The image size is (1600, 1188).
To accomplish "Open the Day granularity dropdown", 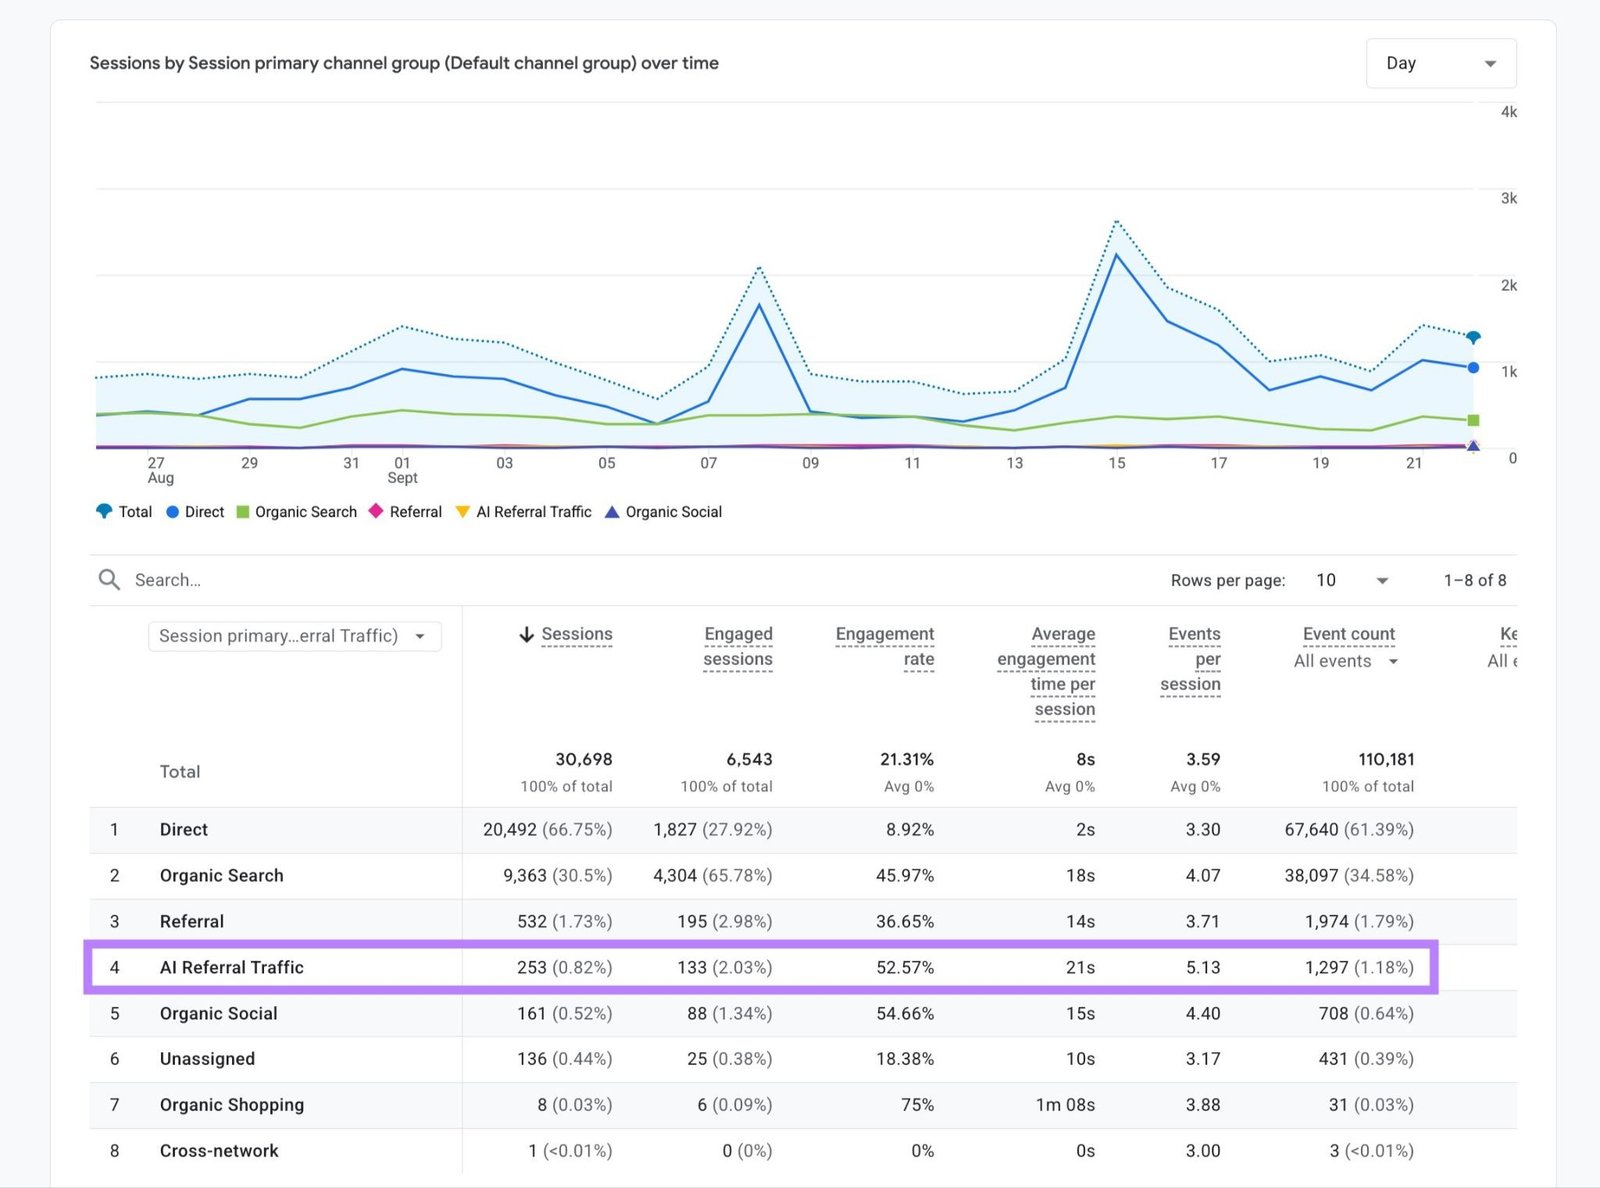I will coord(1441,63).
